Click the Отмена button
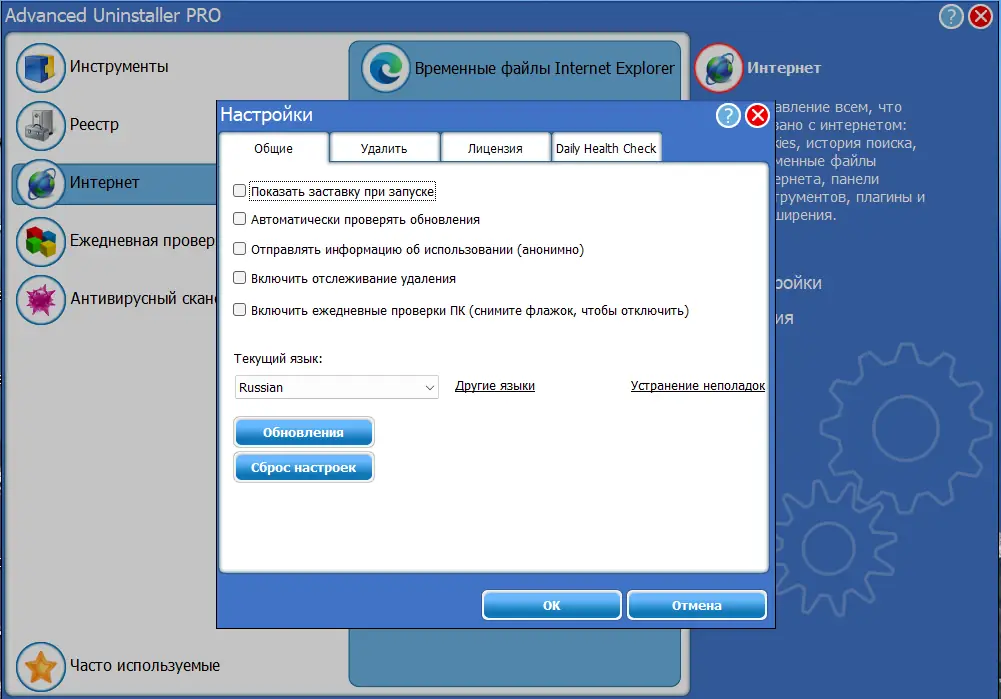 click(696, 605)
